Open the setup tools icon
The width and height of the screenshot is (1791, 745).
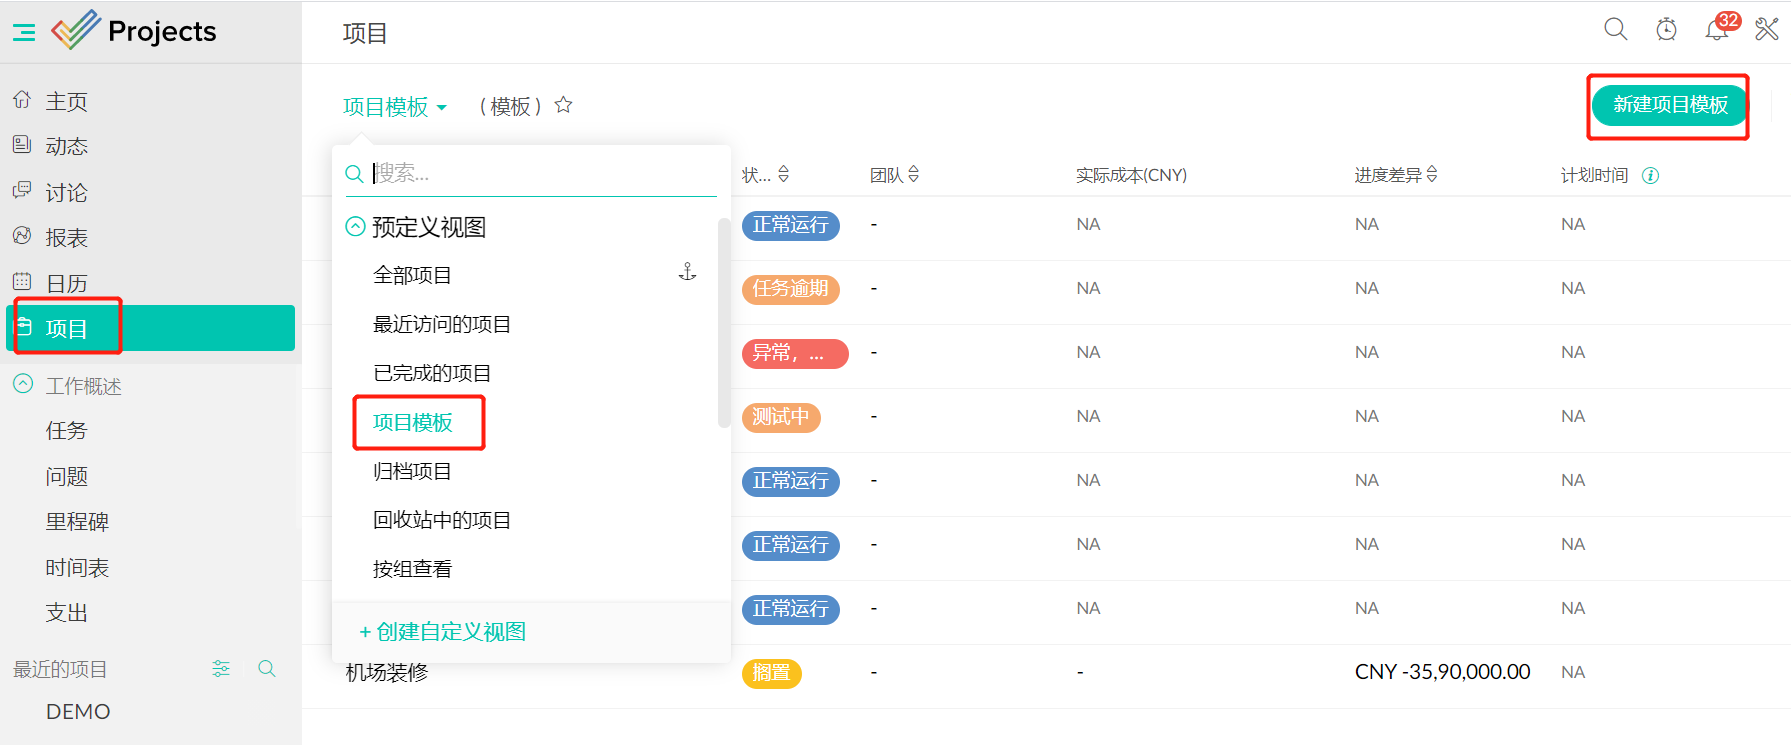click(1767, 30)
